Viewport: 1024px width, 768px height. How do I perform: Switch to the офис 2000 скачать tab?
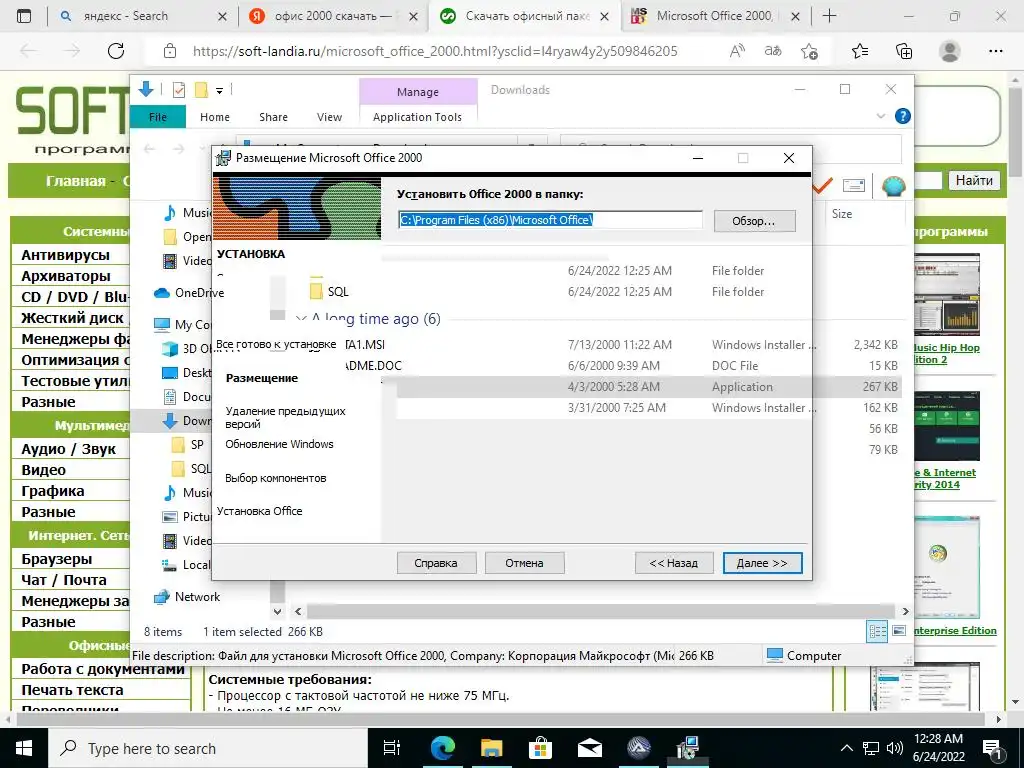(334, 16)
